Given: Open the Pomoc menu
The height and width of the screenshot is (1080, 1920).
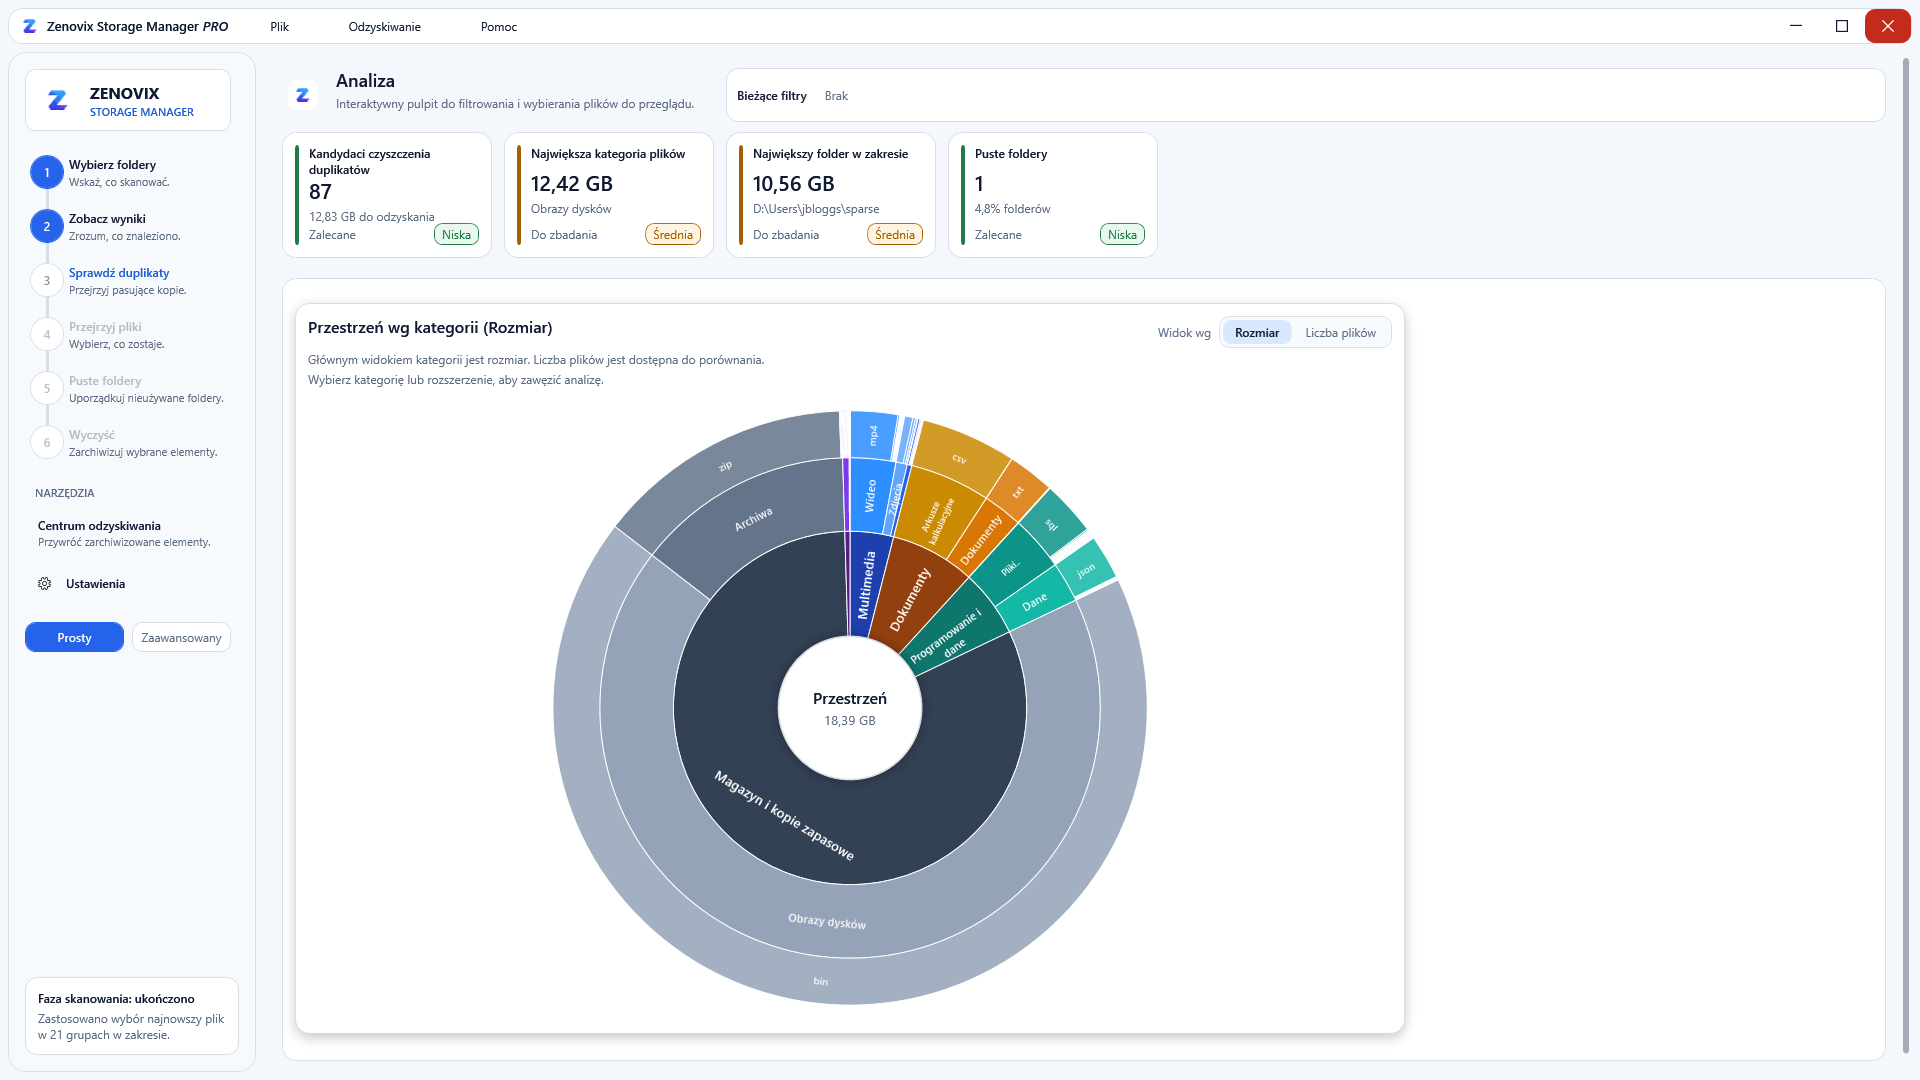Looking at the screenshot, I should [x=499, y=27].
